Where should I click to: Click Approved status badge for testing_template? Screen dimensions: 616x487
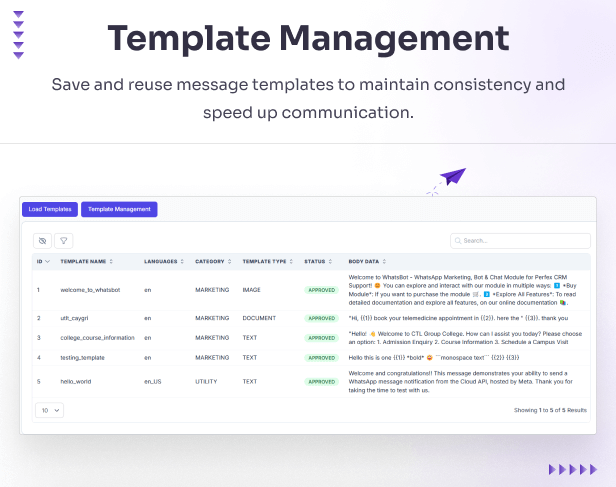tap(322, 357)
